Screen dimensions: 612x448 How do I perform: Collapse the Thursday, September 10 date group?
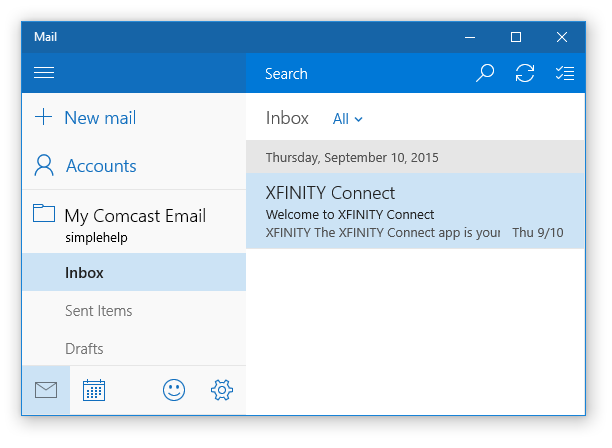coord(415,157)
